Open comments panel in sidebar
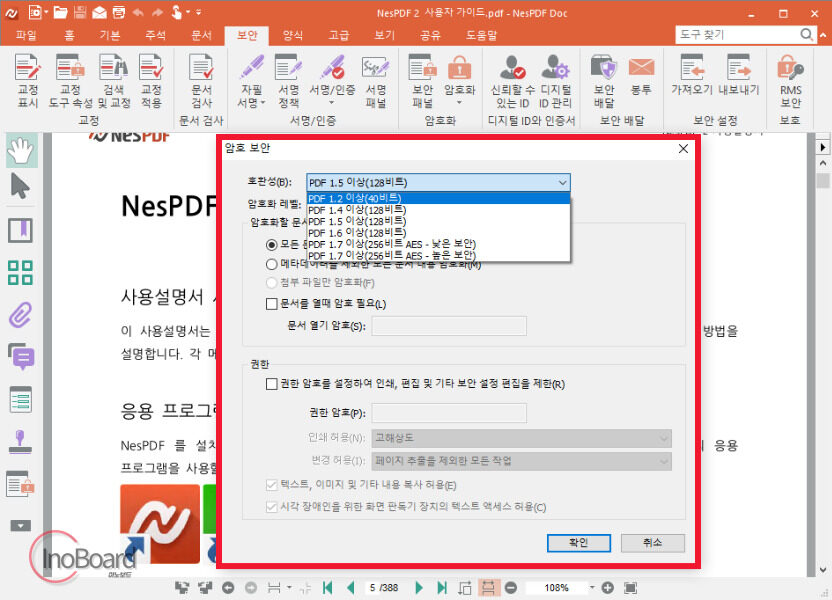The width and height of the screenshot is (832, 600). pos(22,356)
